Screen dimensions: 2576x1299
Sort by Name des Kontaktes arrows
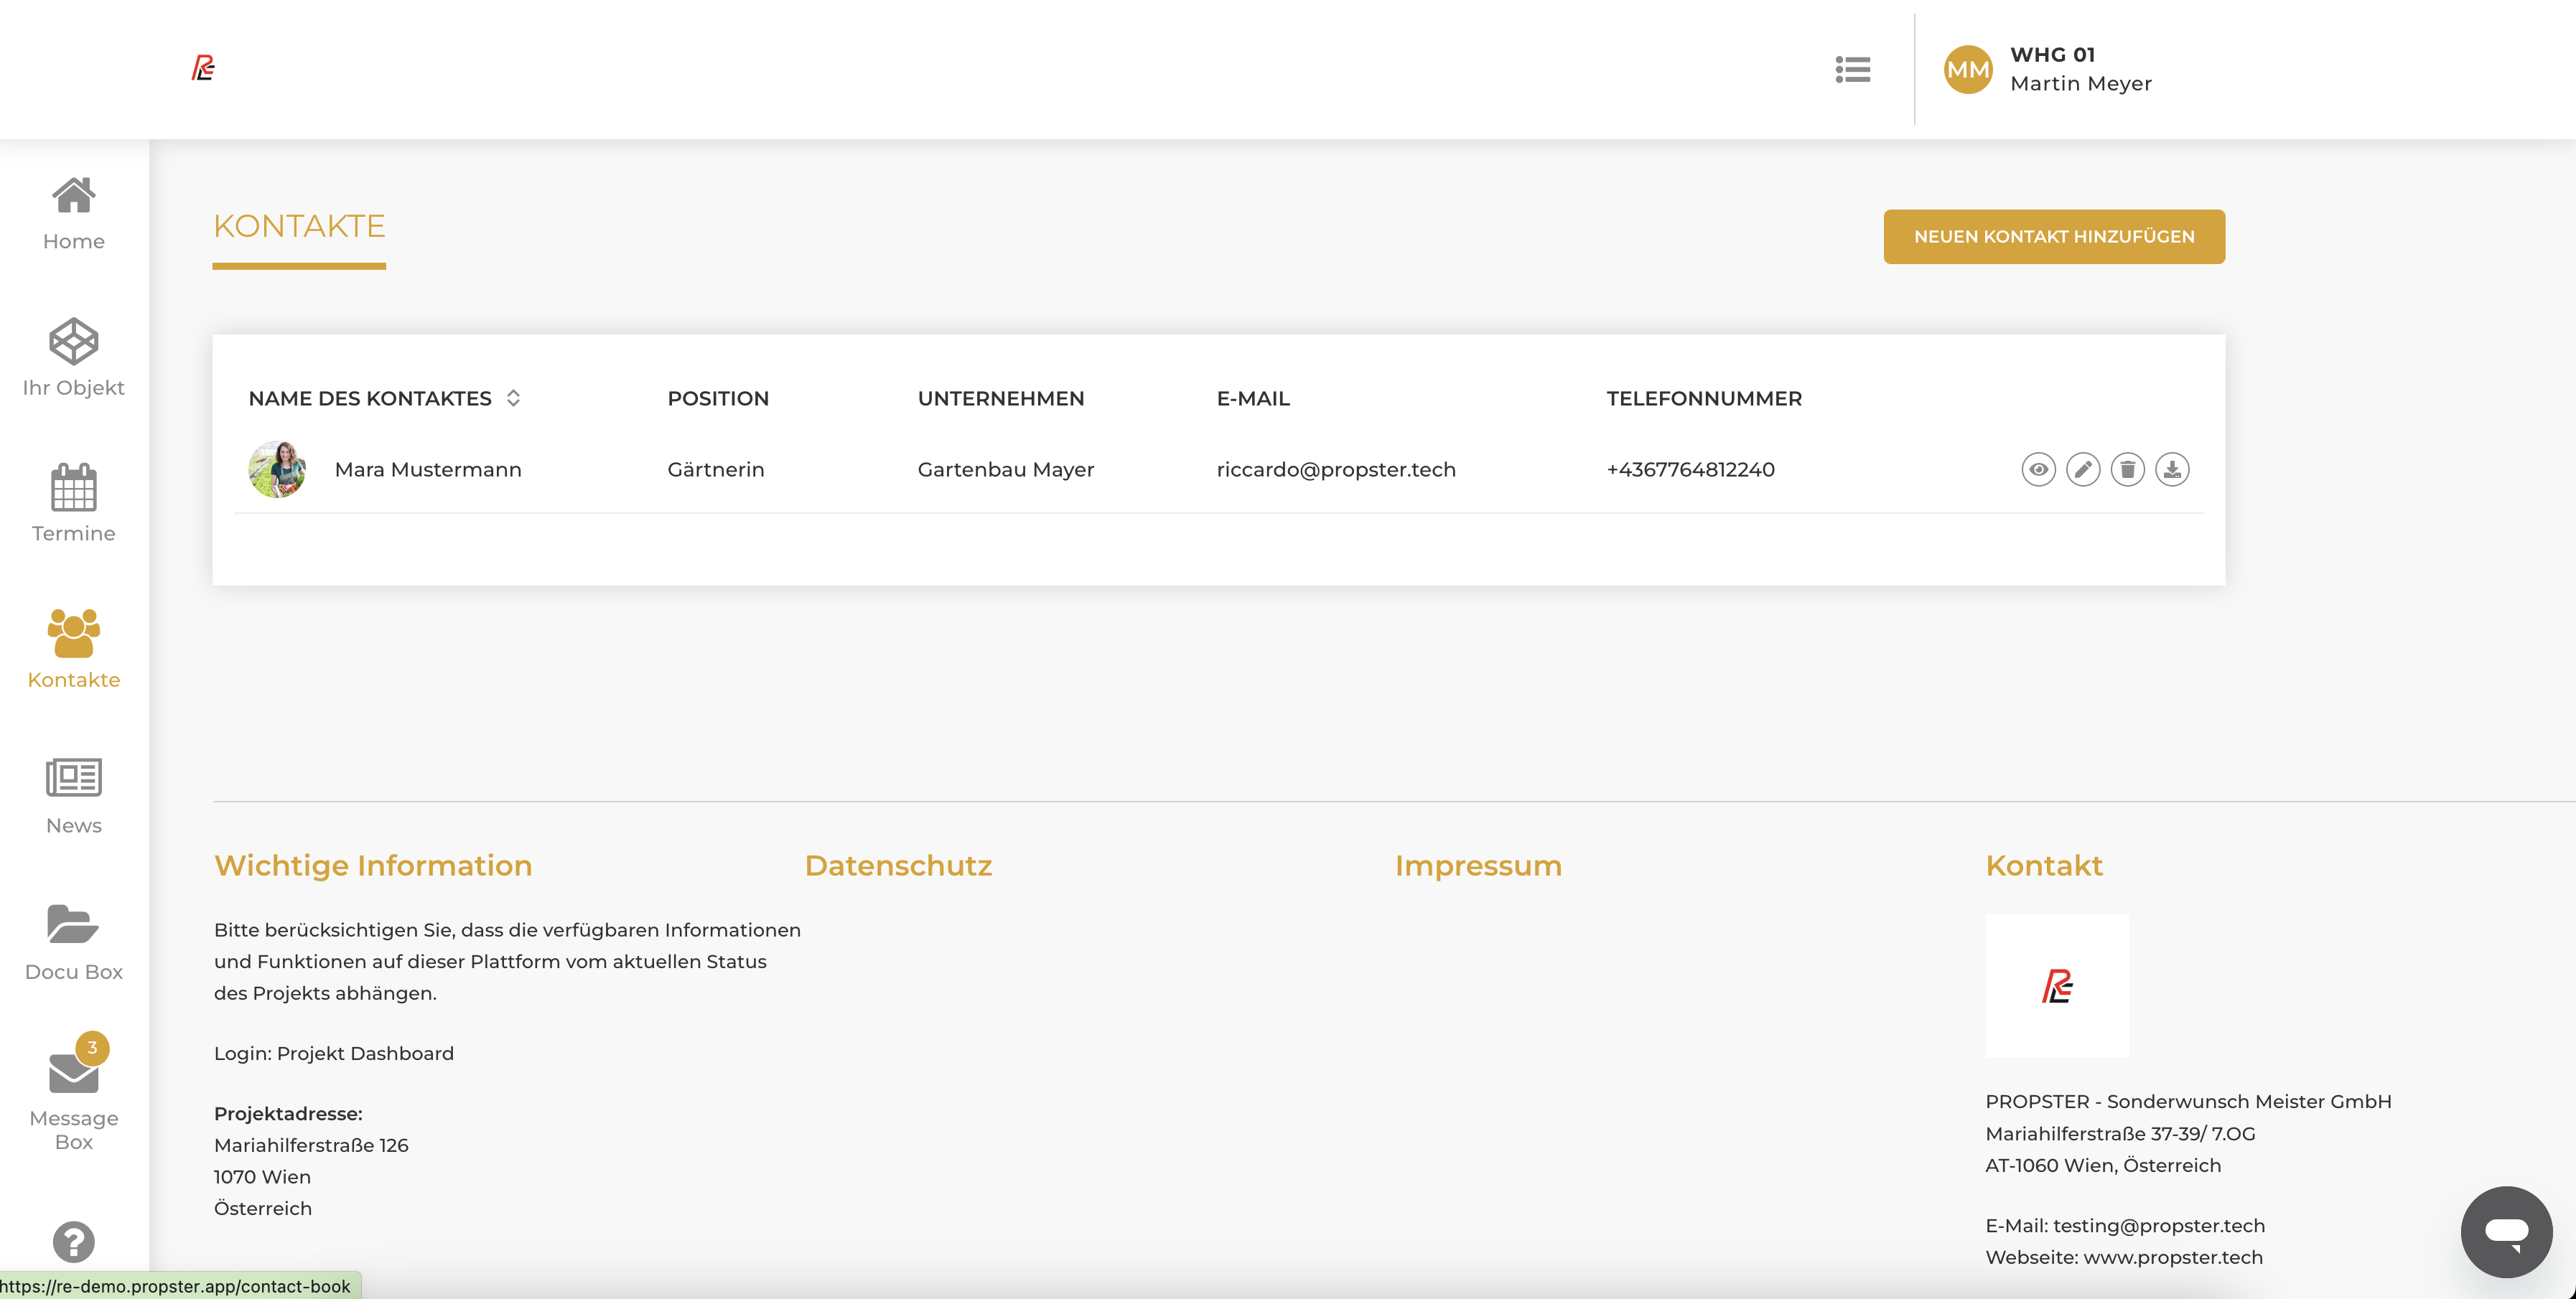(x=513, y=398)
